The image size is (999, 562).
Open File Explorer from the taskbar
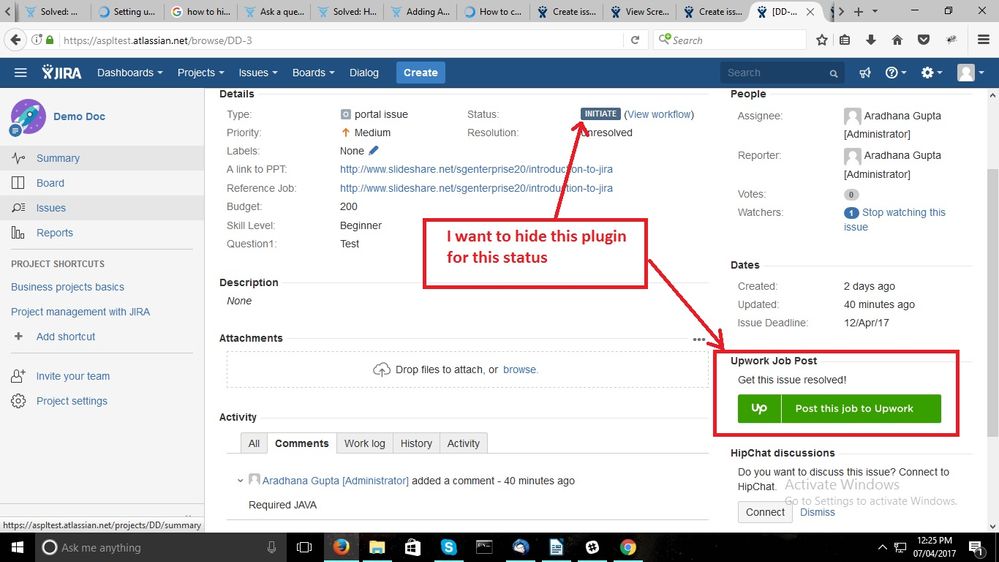[x=377, y=547]
